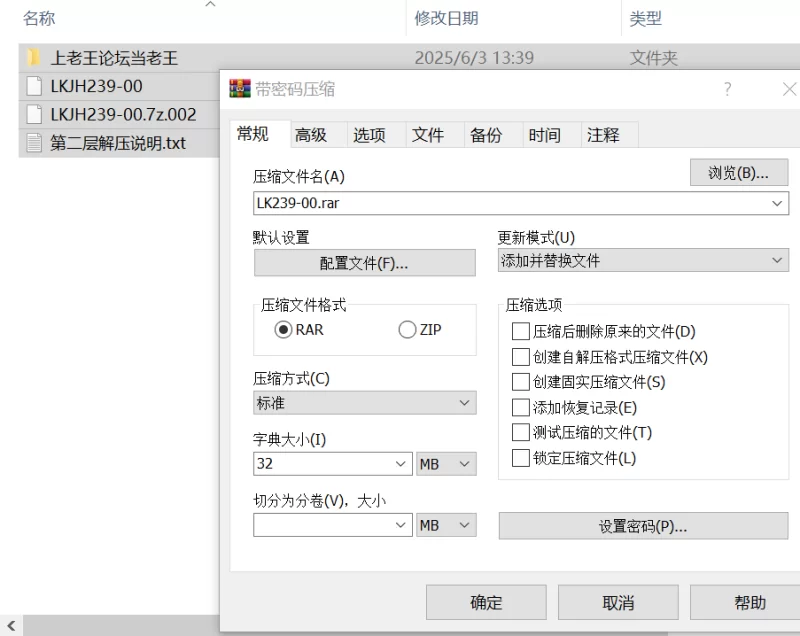The height and width of the screenshot is (636, 800).
Task: Click the left scroll arrow in Explorer
Action: click(11, 626)
